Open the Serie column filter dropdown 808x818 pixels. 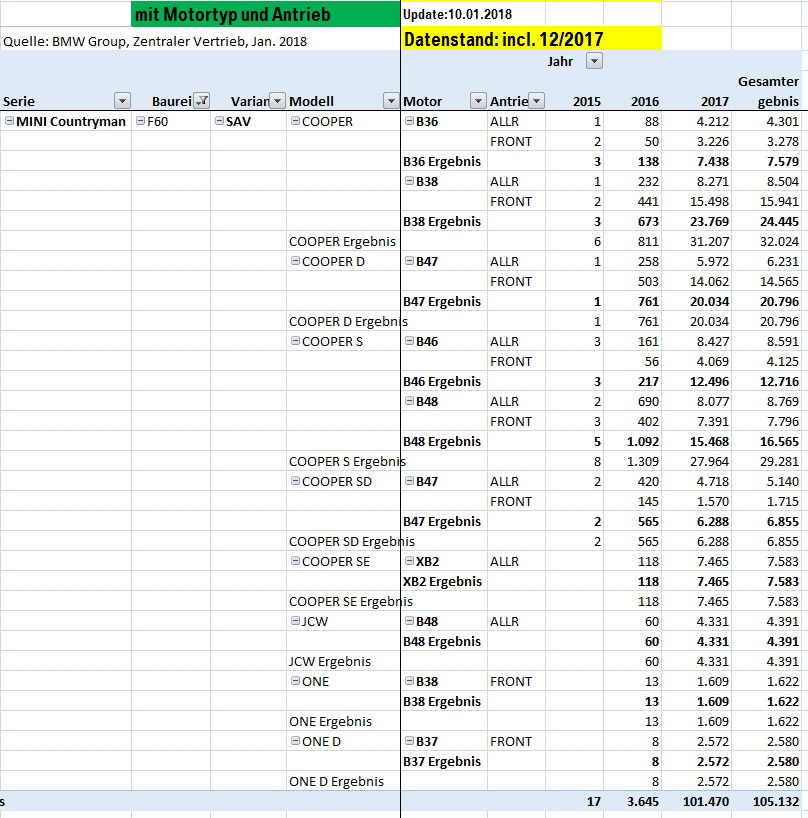point(122,101)
